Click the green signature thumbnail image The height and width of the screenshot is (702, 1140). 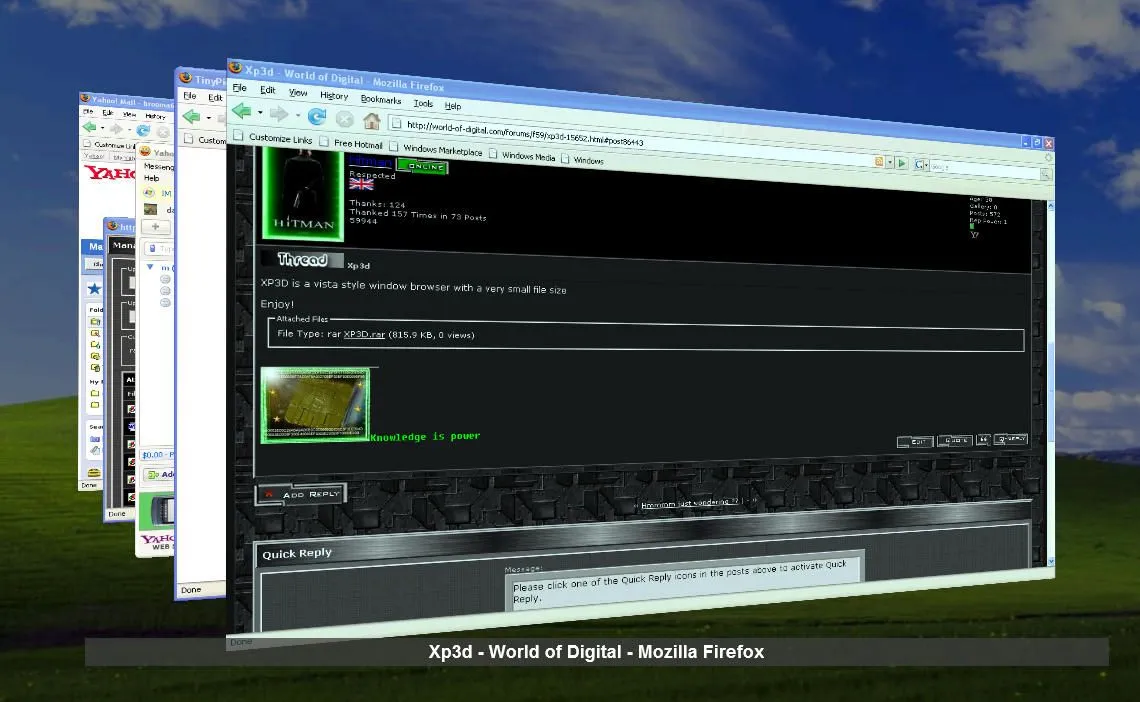[x=315, y=404]
